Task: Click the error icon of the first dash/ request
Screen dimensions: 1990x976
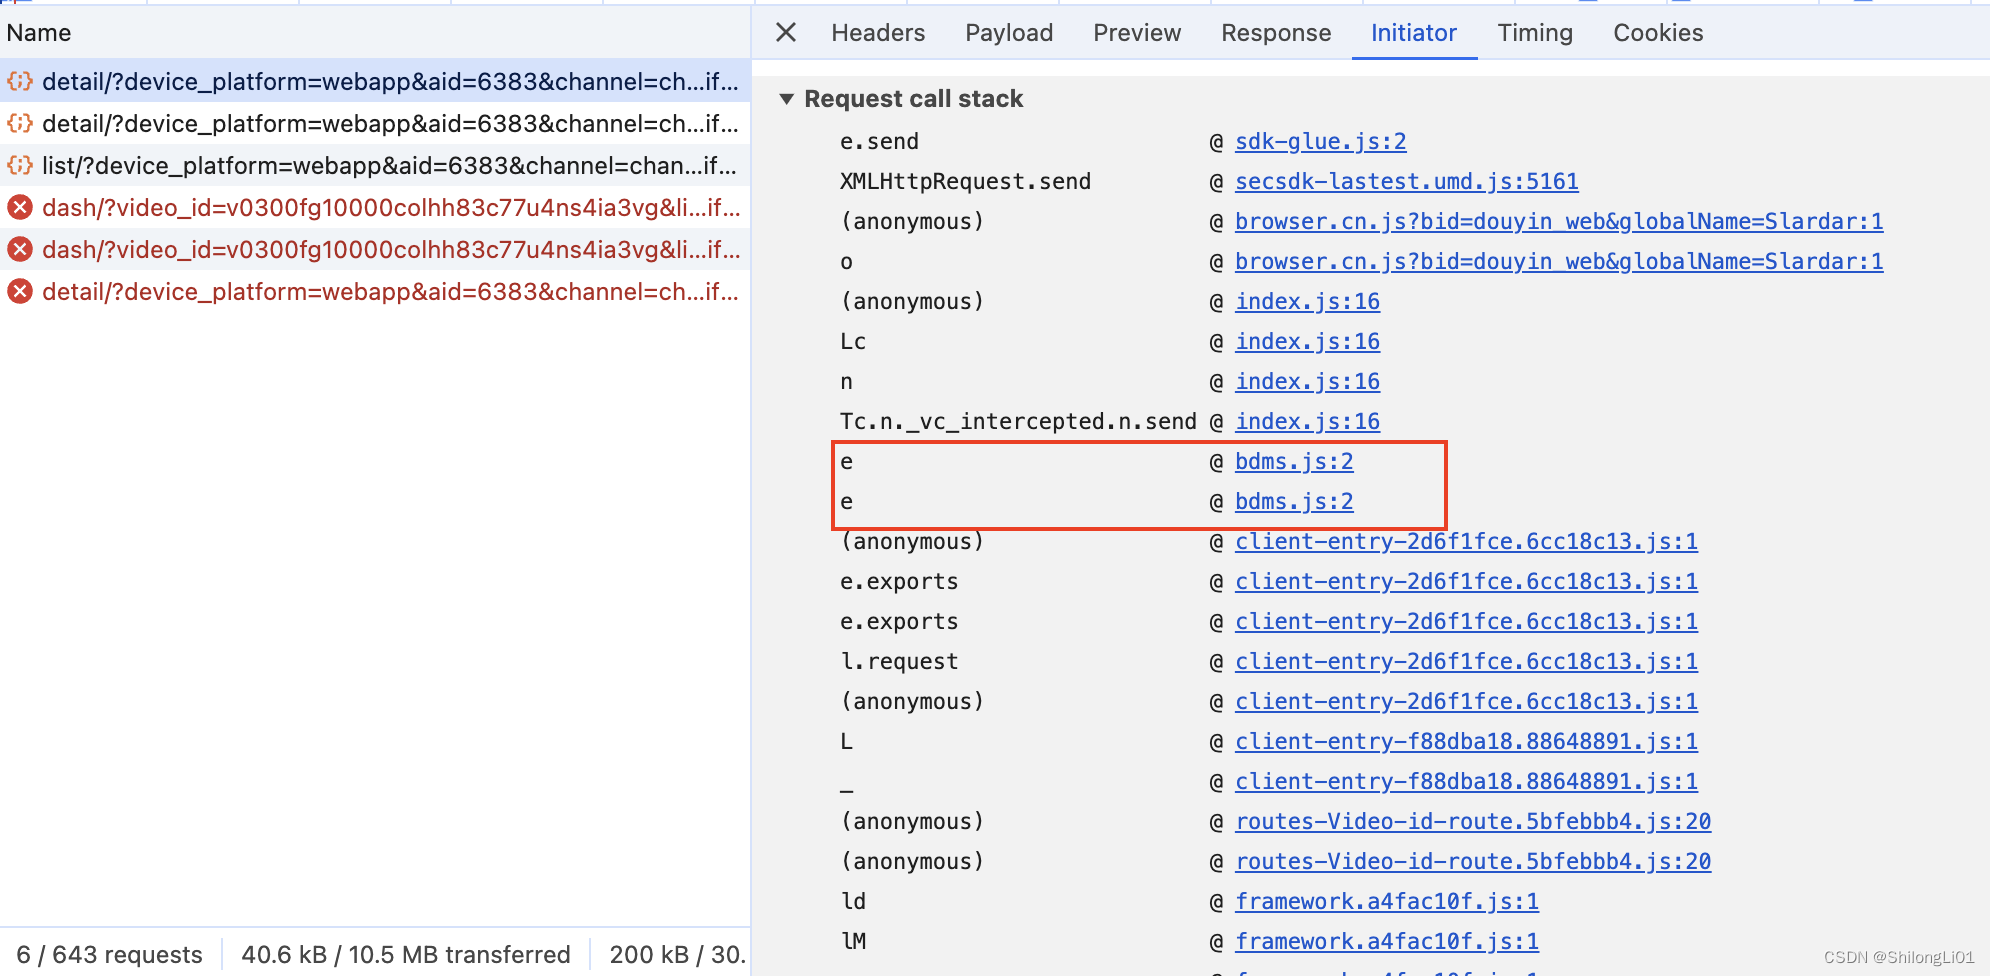Action: (x=20, y=207)
